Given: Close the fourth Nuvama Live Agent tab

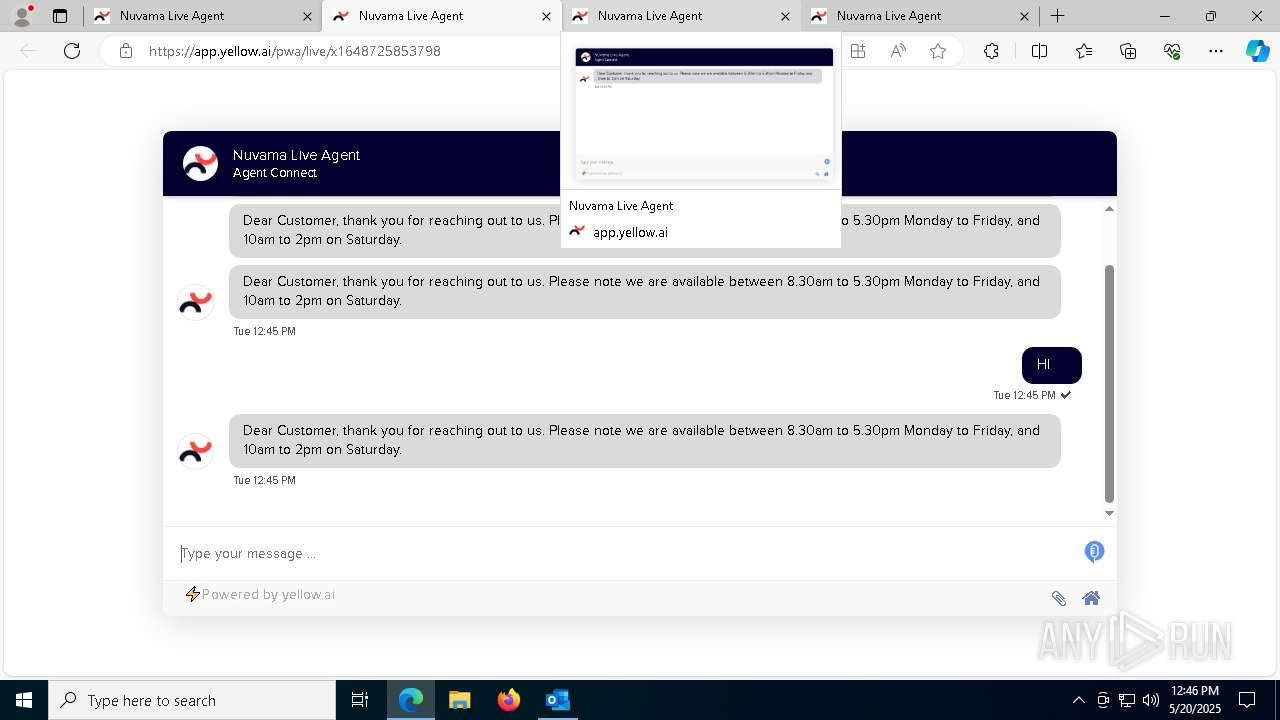Looking at the screenshot, I should click(1024, 16).
